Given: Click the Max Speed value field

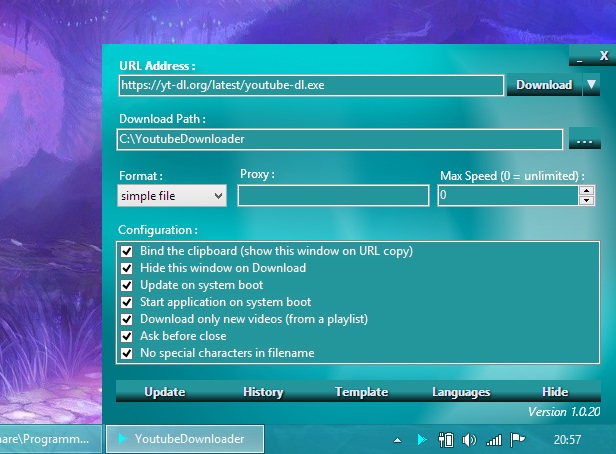Looking at the screenshot, I should [508, 196].
